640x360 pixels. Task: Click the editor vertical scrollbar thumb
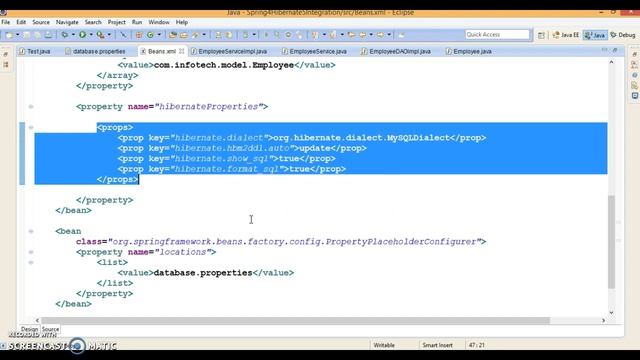click(611, 242)
